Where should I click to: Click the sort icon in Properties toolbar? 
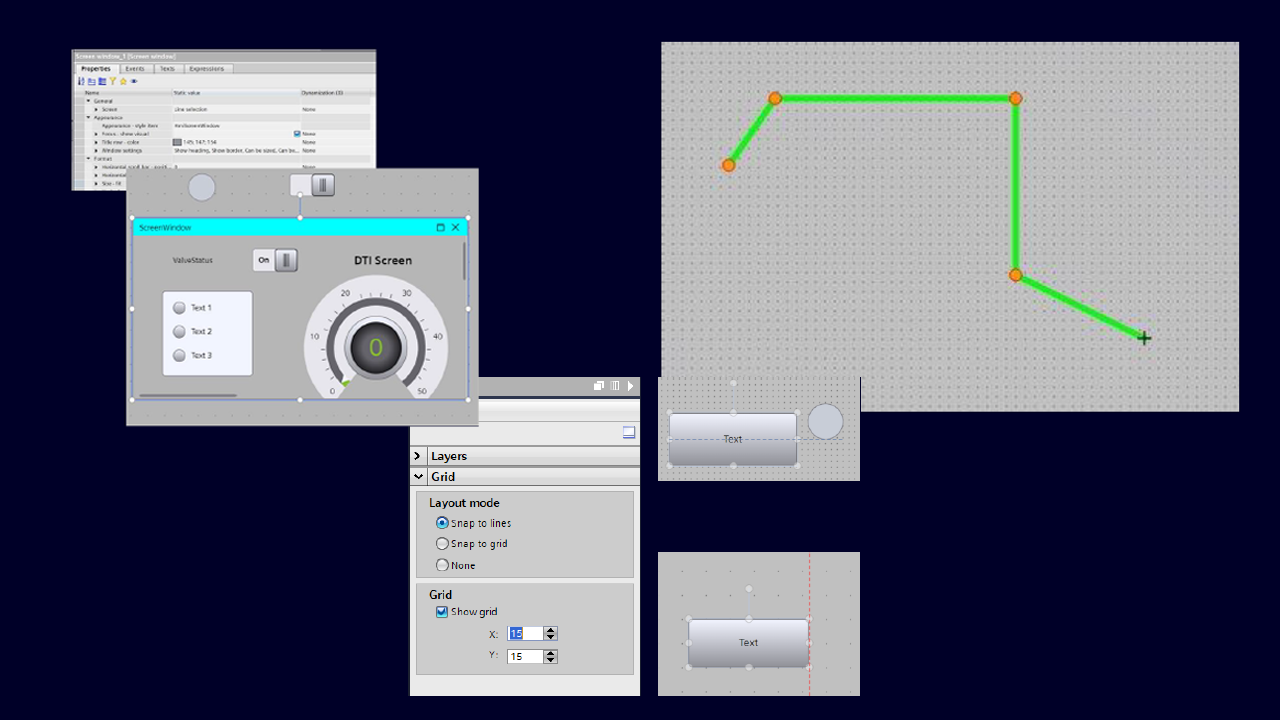[x=81, y=81]
